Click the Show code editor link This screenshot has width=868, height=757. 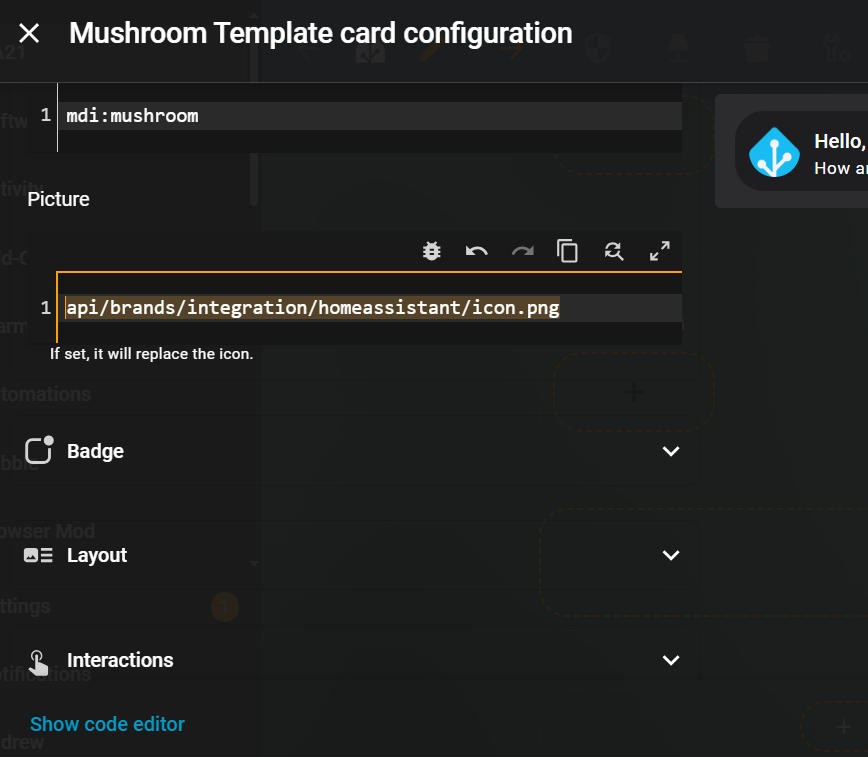tap(107, 724)
